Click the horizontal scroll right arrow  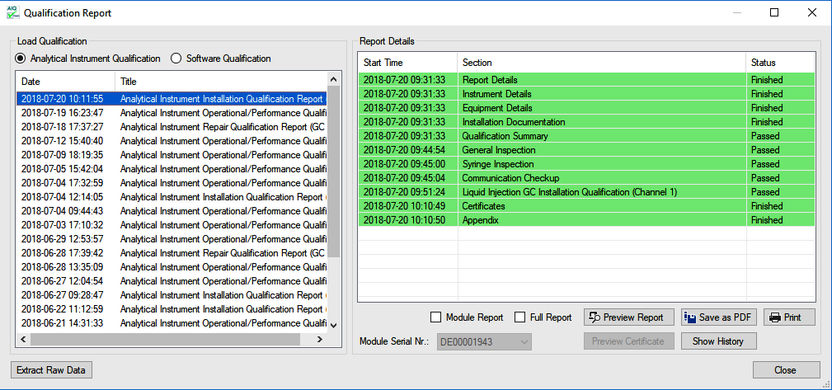320,339
